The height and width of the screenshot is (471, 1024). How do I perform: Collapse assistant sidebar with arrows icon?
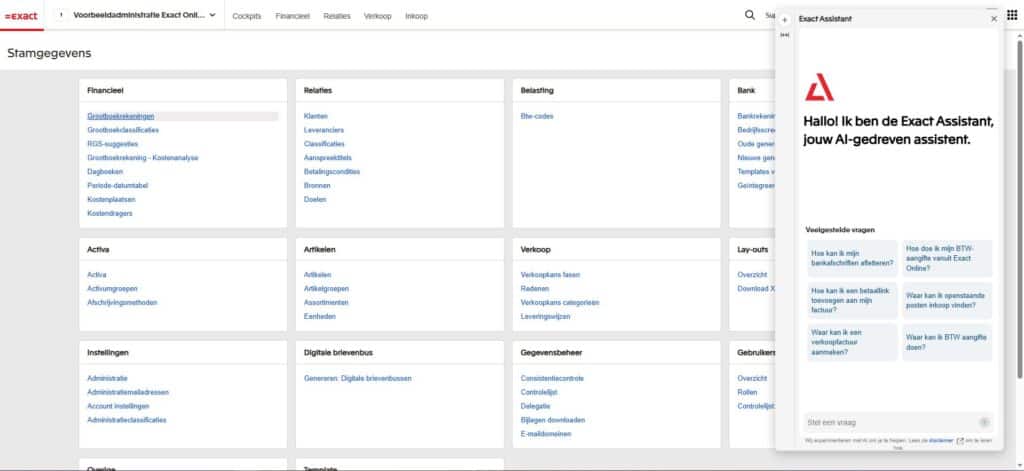pyautogui.click(x=785, y=35)
